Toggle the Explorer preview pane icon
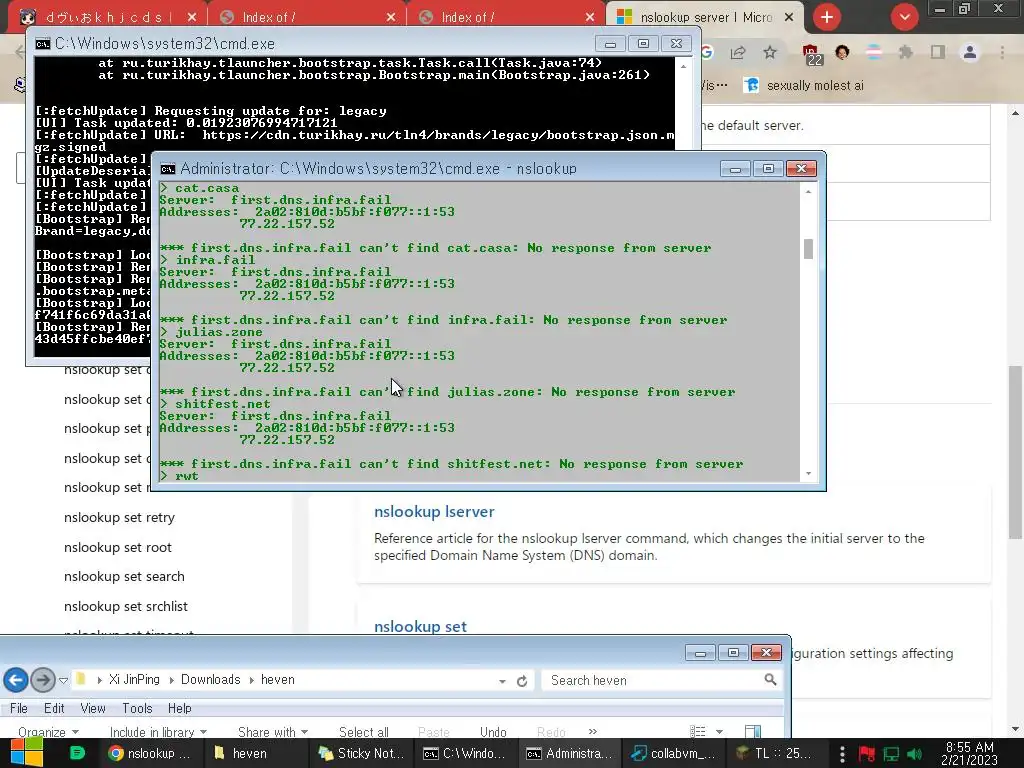This screenshot has width=1024, height=768. pyautogui.click(x=753, y=731)
